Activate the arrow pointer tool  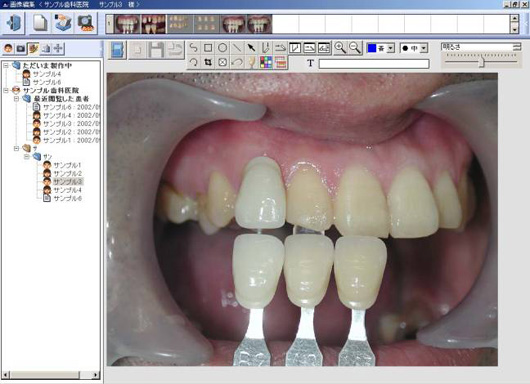click(251, 48)
